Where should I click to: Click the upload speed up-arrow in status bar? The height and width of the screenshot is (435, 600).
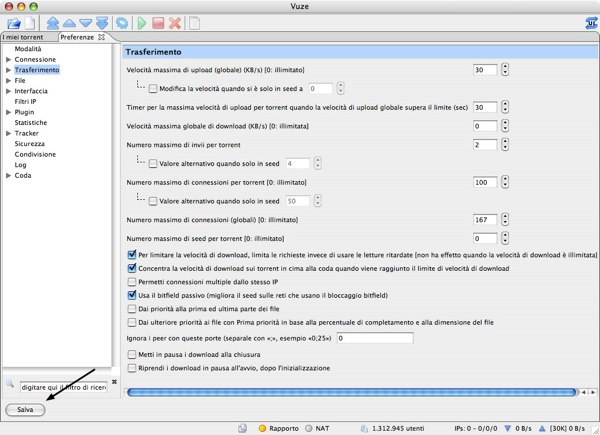click(542, 428)
